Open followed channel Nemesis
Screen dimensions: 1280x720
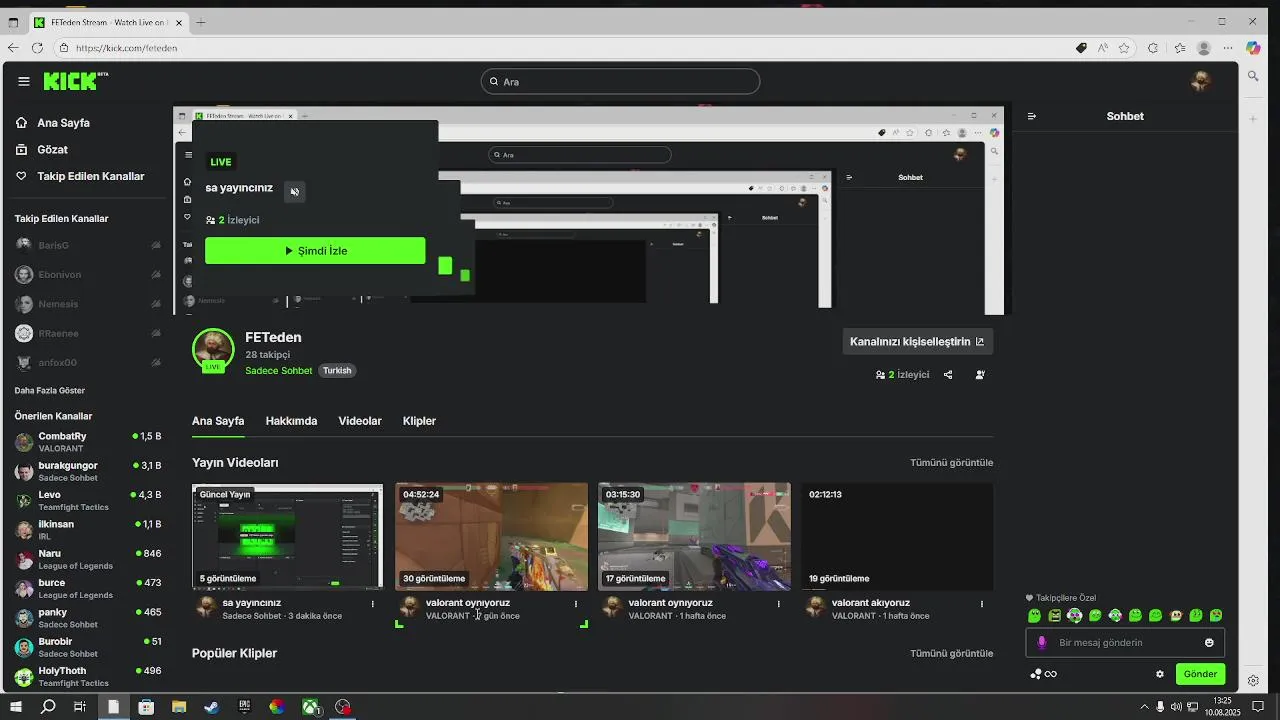88,304
